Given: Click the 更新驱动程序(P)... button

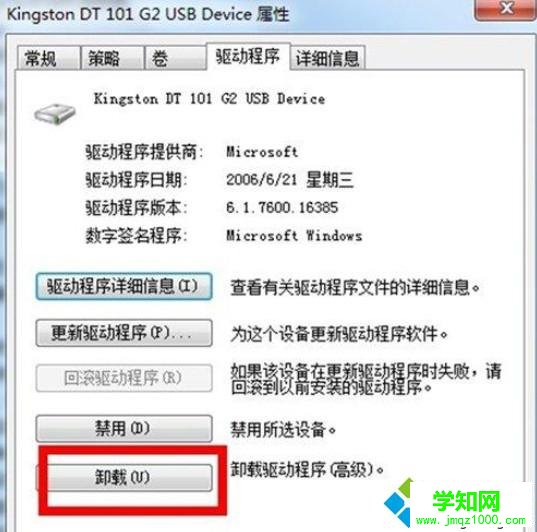Looking at the screenshot, I should pos(124,333).
